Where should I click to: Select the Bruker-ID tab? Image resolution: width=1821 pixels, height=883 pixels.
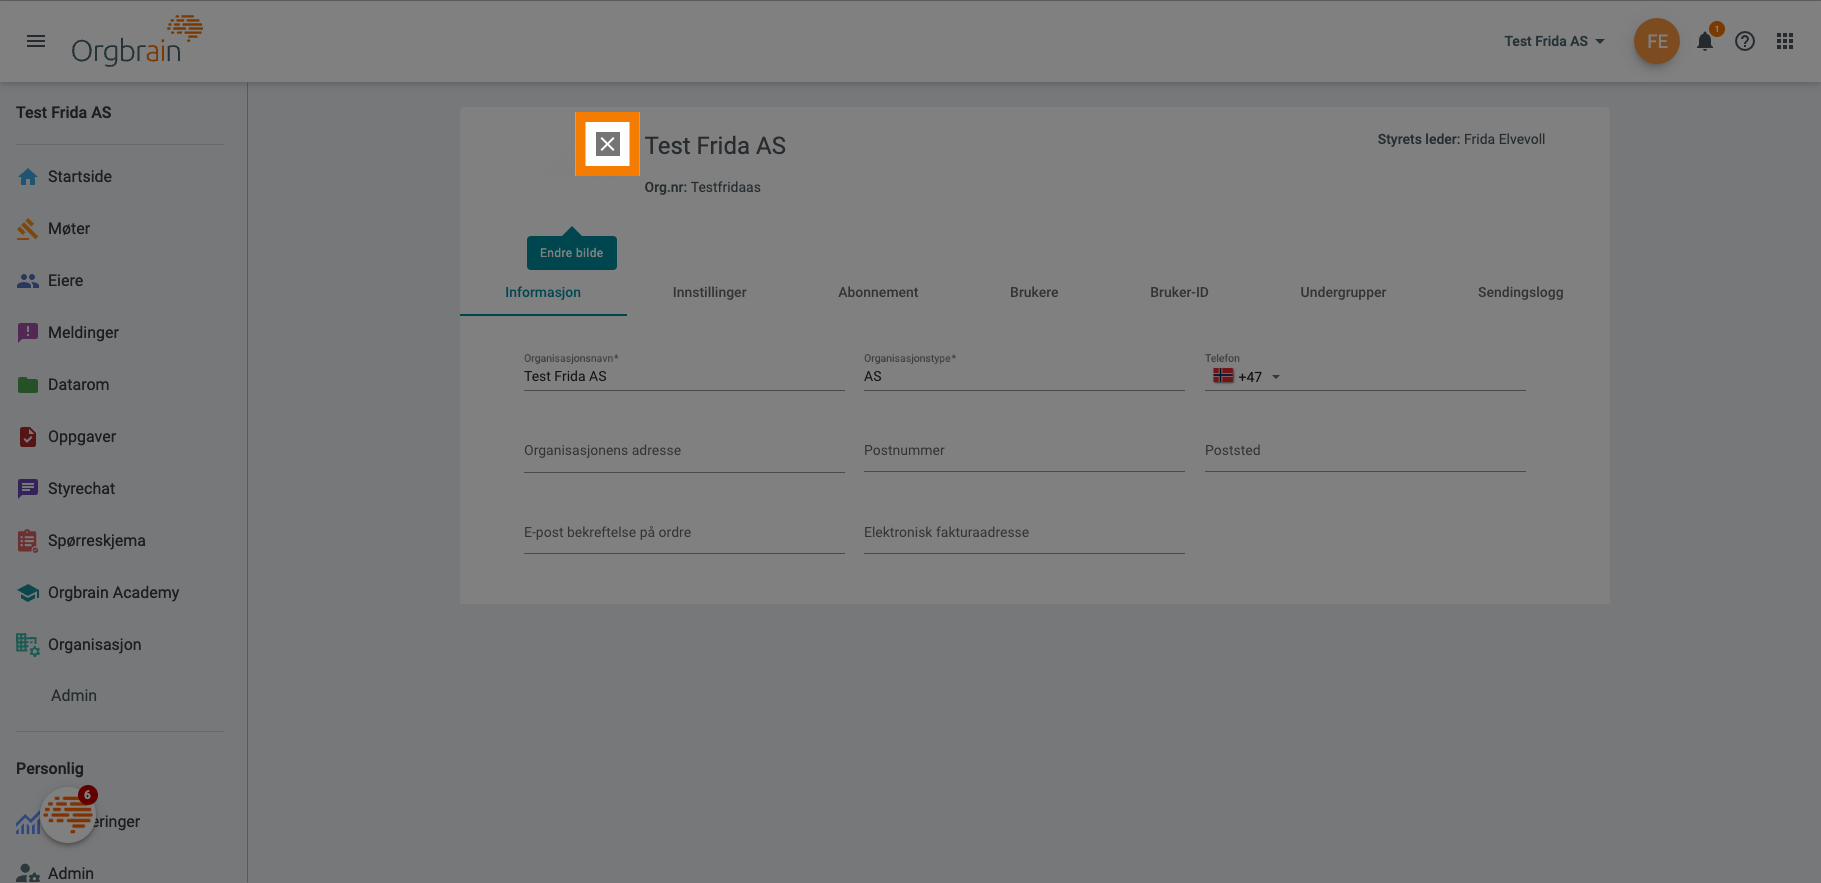click(x=1179, y=292)
